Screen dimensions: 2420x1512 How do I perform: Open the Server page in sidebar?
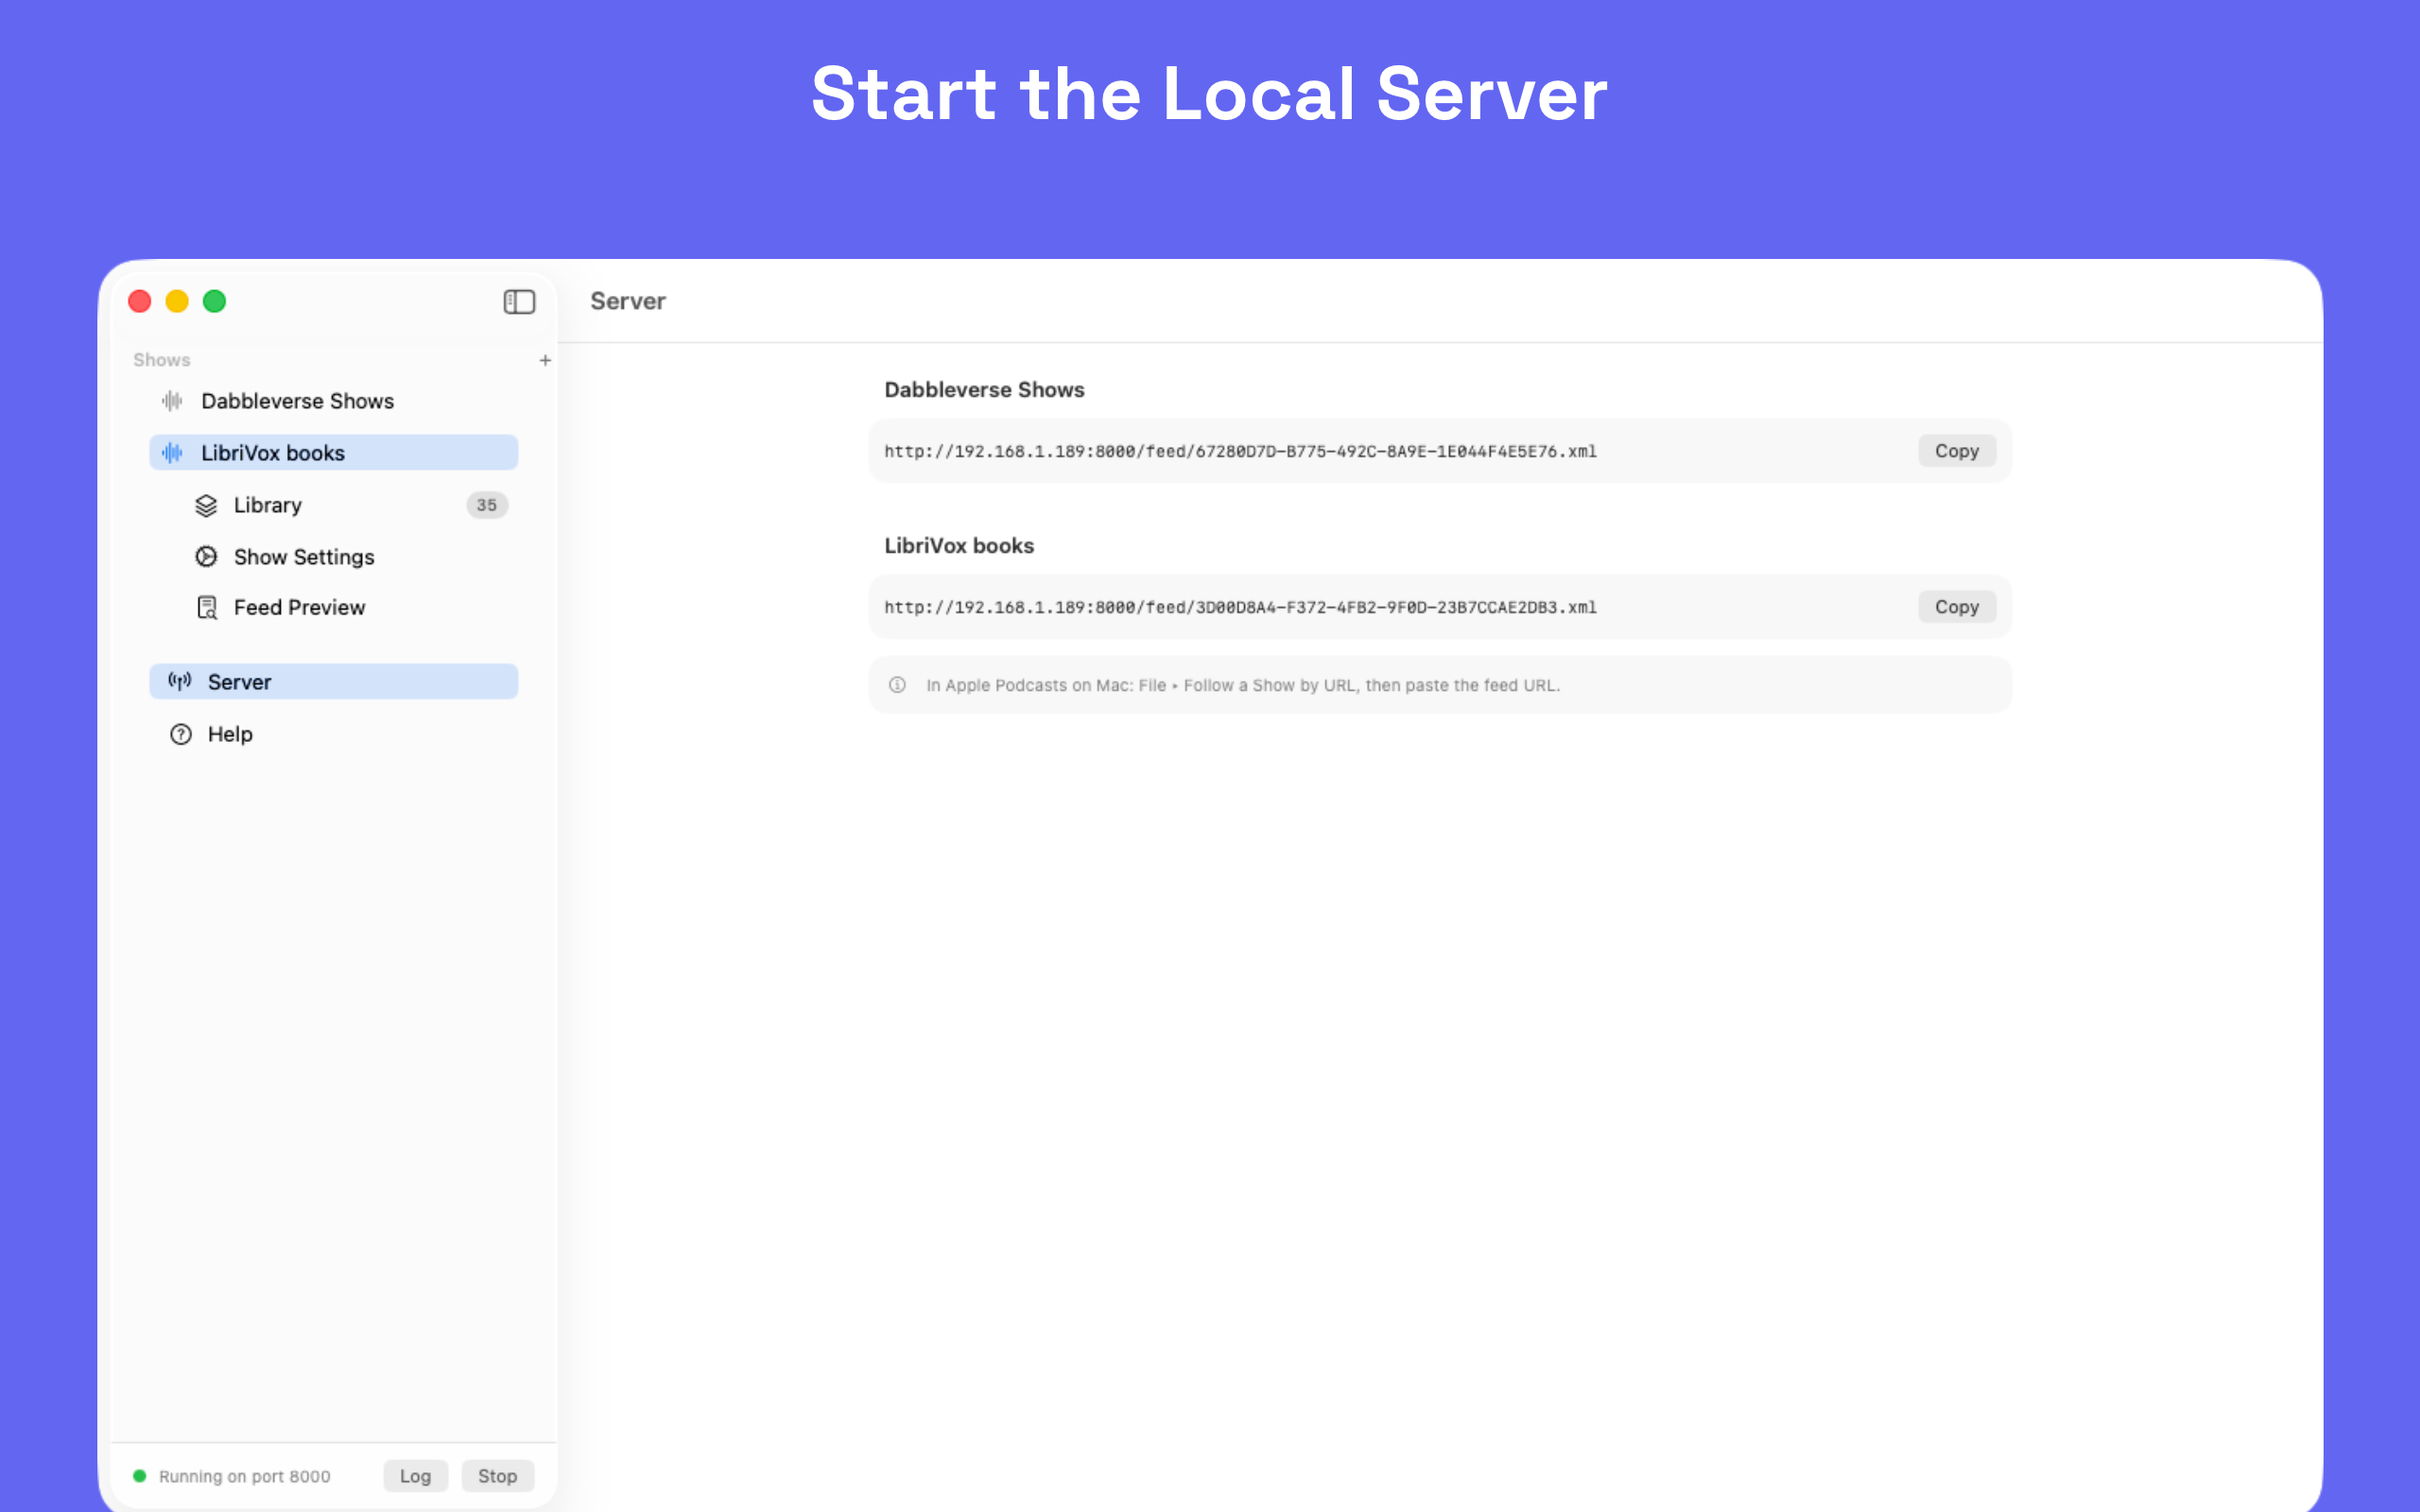coord(334,682)
